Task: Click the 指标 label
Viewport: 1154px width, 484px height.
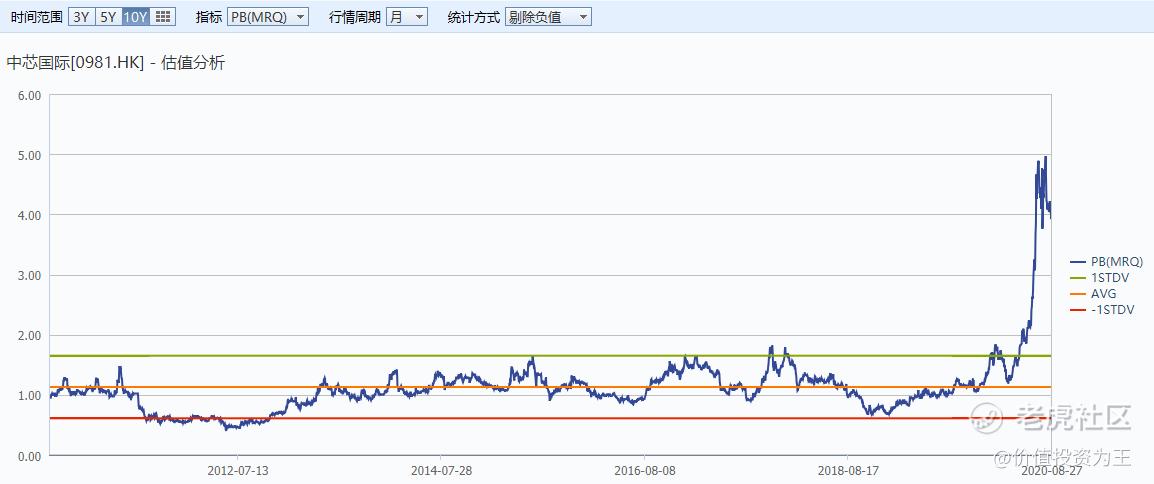Action: 208,17
